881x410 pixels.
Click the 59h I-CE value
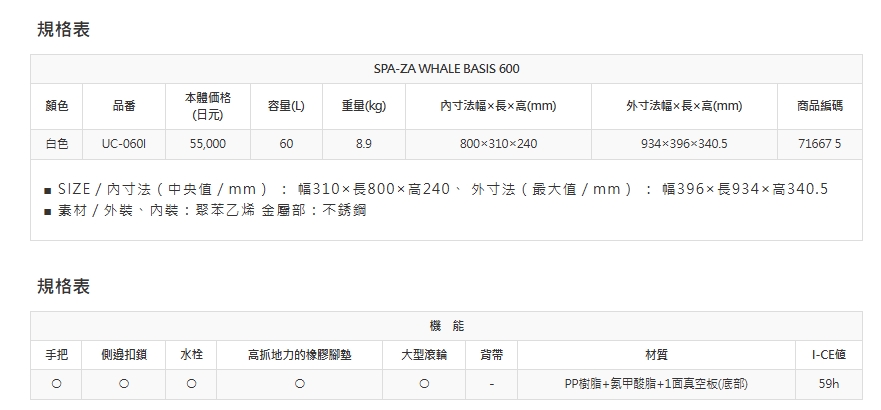tap(828, 384)
